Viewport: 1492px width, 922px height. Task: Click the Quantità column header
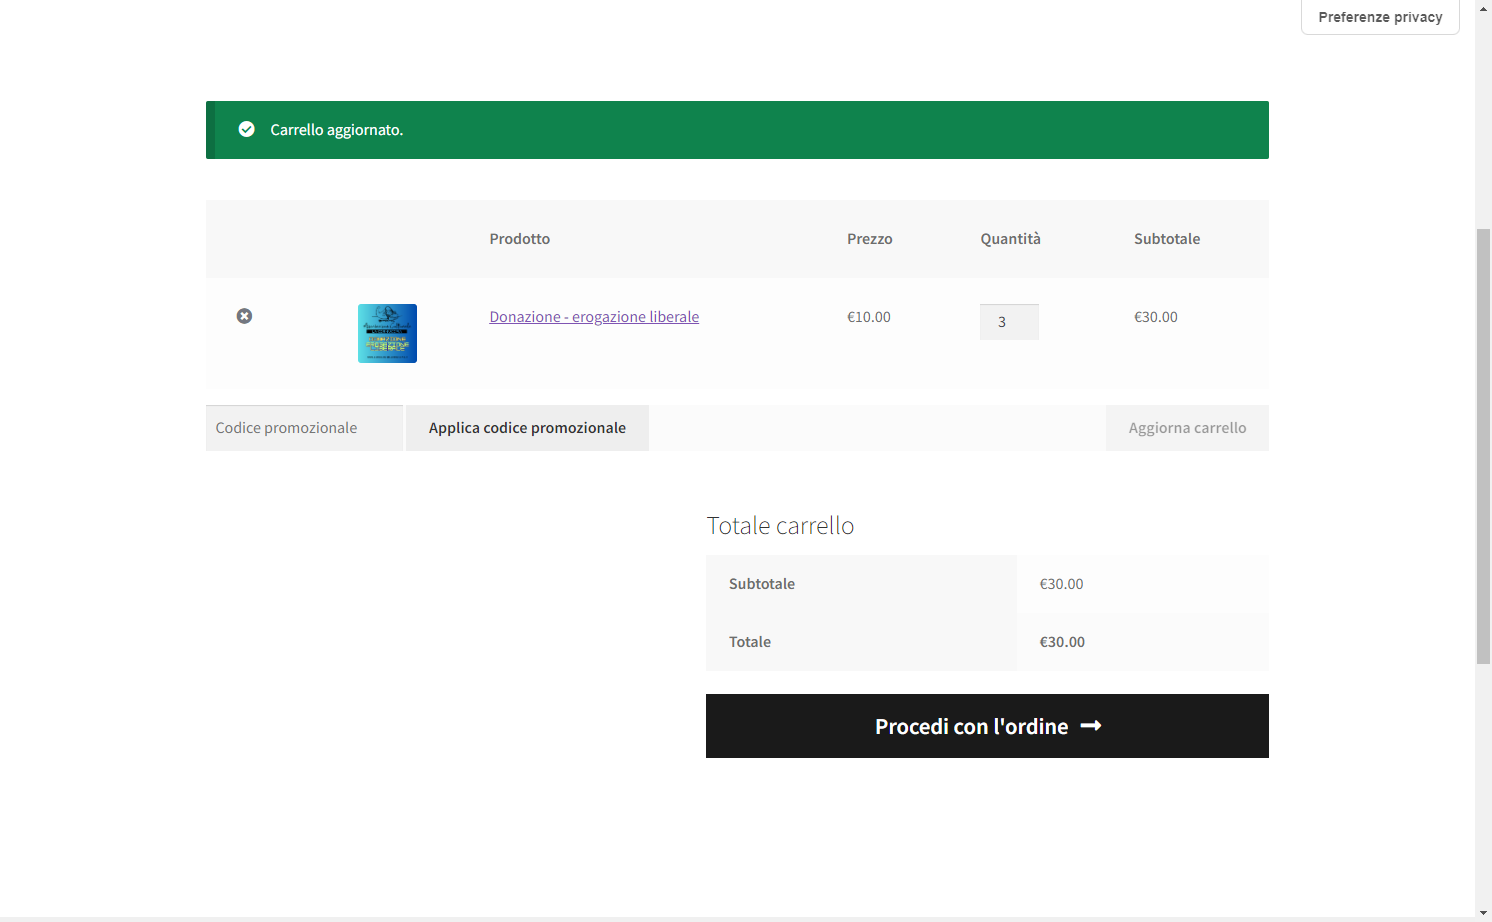pyautogui.click(x=1010, y=239)
